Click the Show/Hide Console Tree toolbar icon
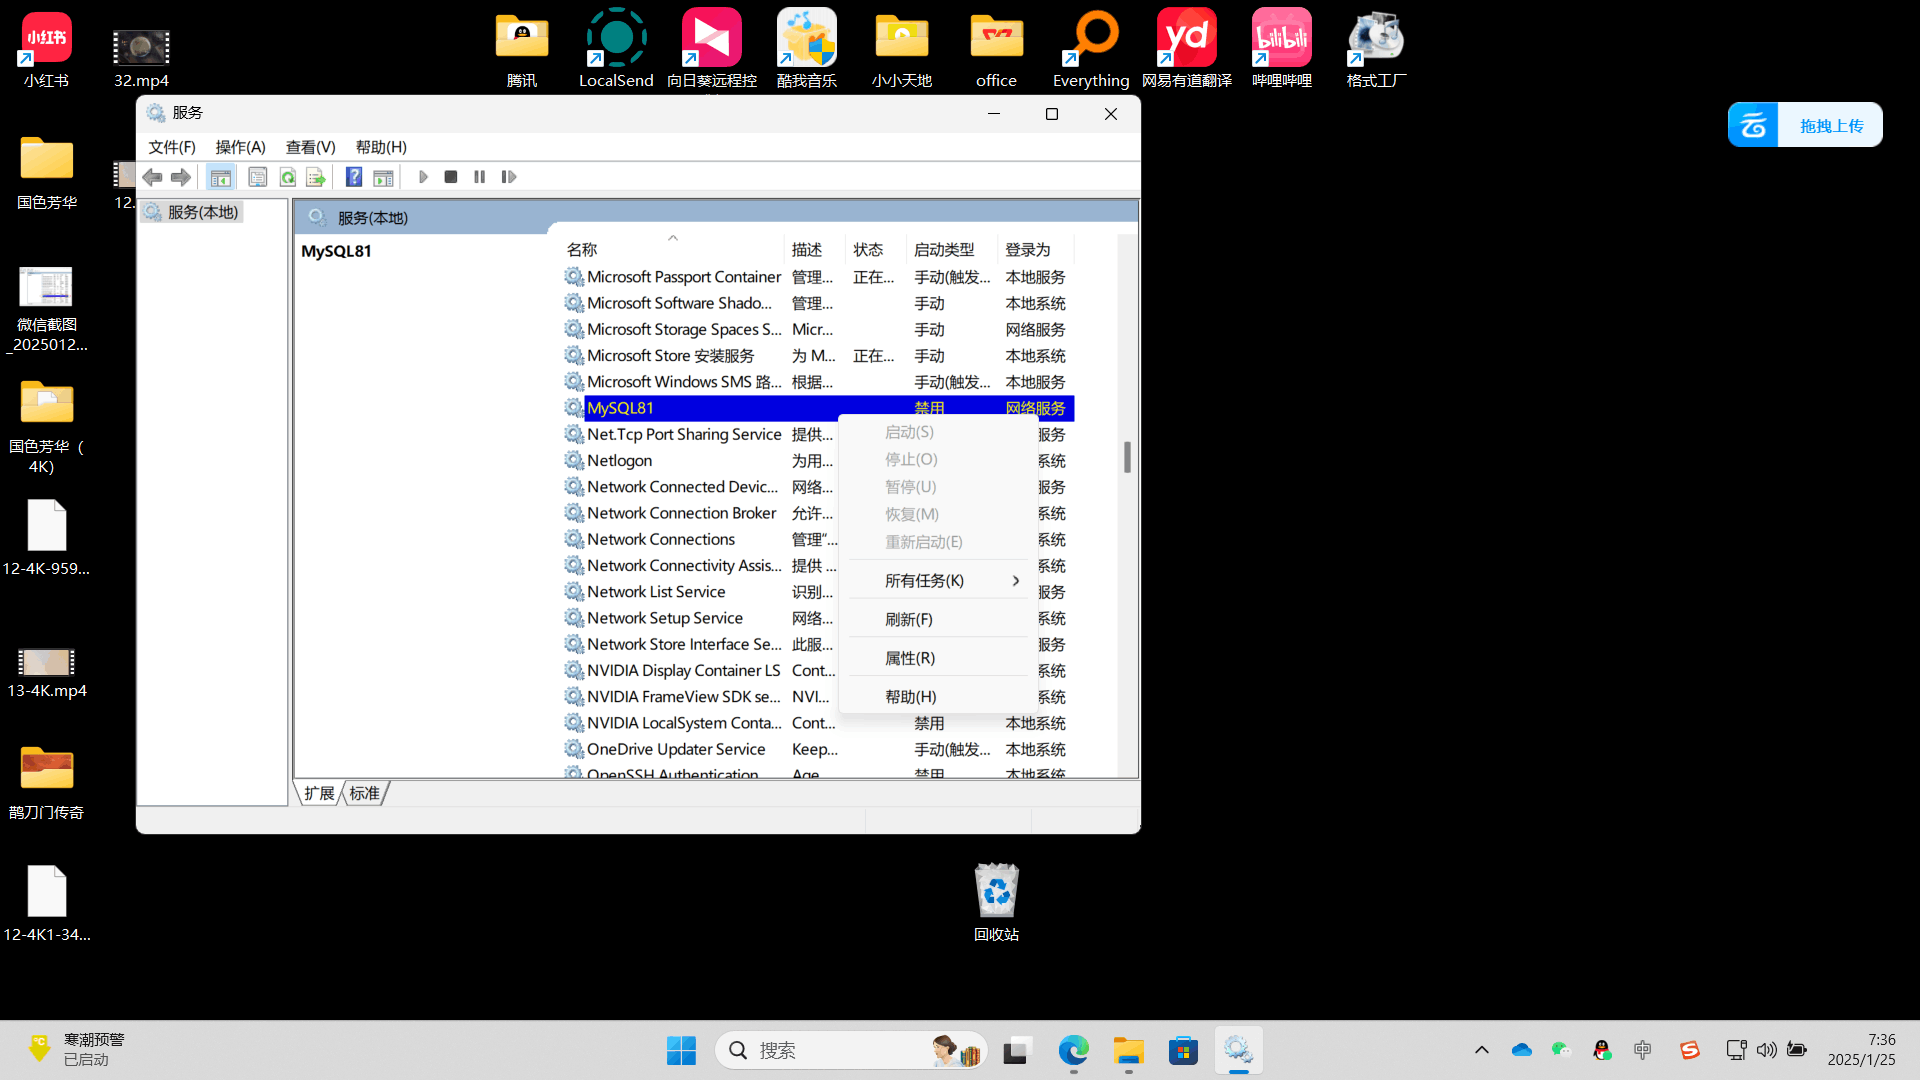1920x1080 pixels. click(x=220, y=177)
